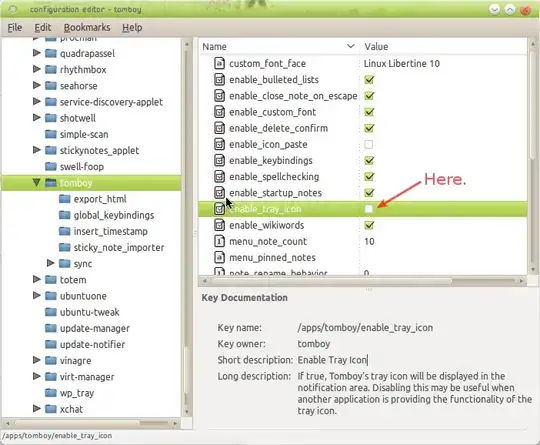Click the global_keybindings folder icon
This screenshot has width=540, height=445.
[x=64, y=215]
